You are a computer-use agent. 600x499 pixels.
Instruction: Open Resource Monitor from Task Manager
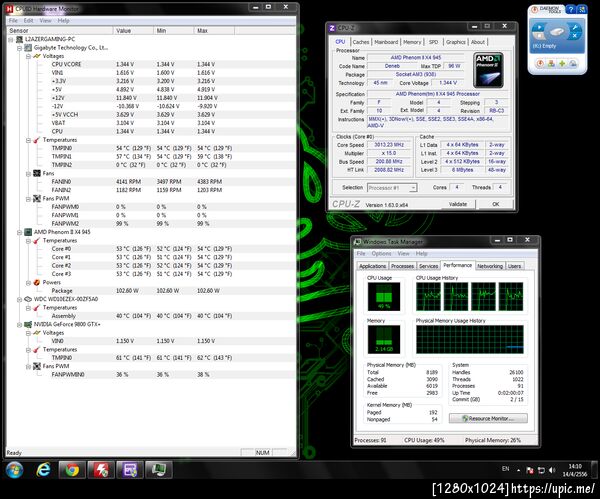(x=488, y=419)
